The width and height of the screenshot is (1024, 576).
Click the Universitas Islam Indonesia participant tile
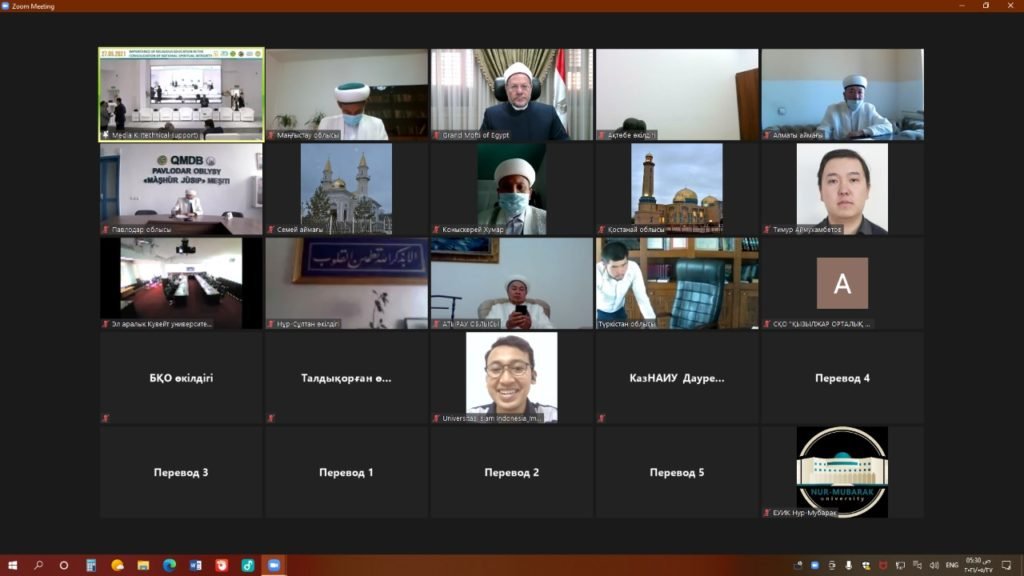(x=512, y=377)
